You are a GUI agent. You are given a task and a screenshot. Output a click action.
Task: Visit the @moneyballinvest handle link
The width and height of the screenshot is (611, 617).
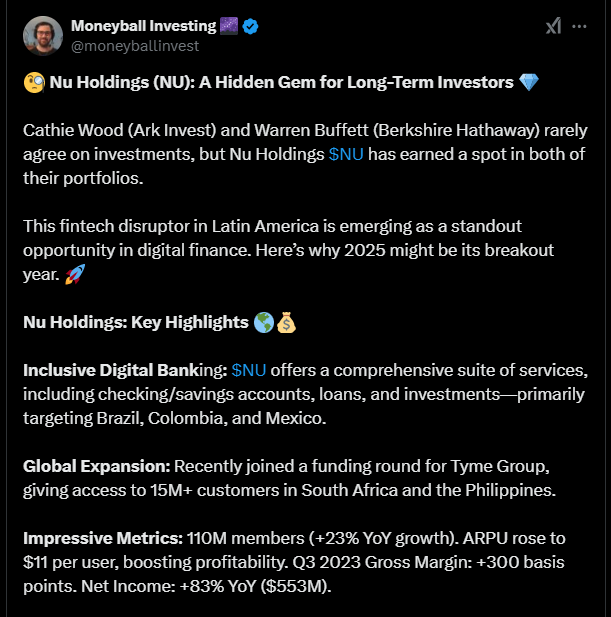[135, 45]
